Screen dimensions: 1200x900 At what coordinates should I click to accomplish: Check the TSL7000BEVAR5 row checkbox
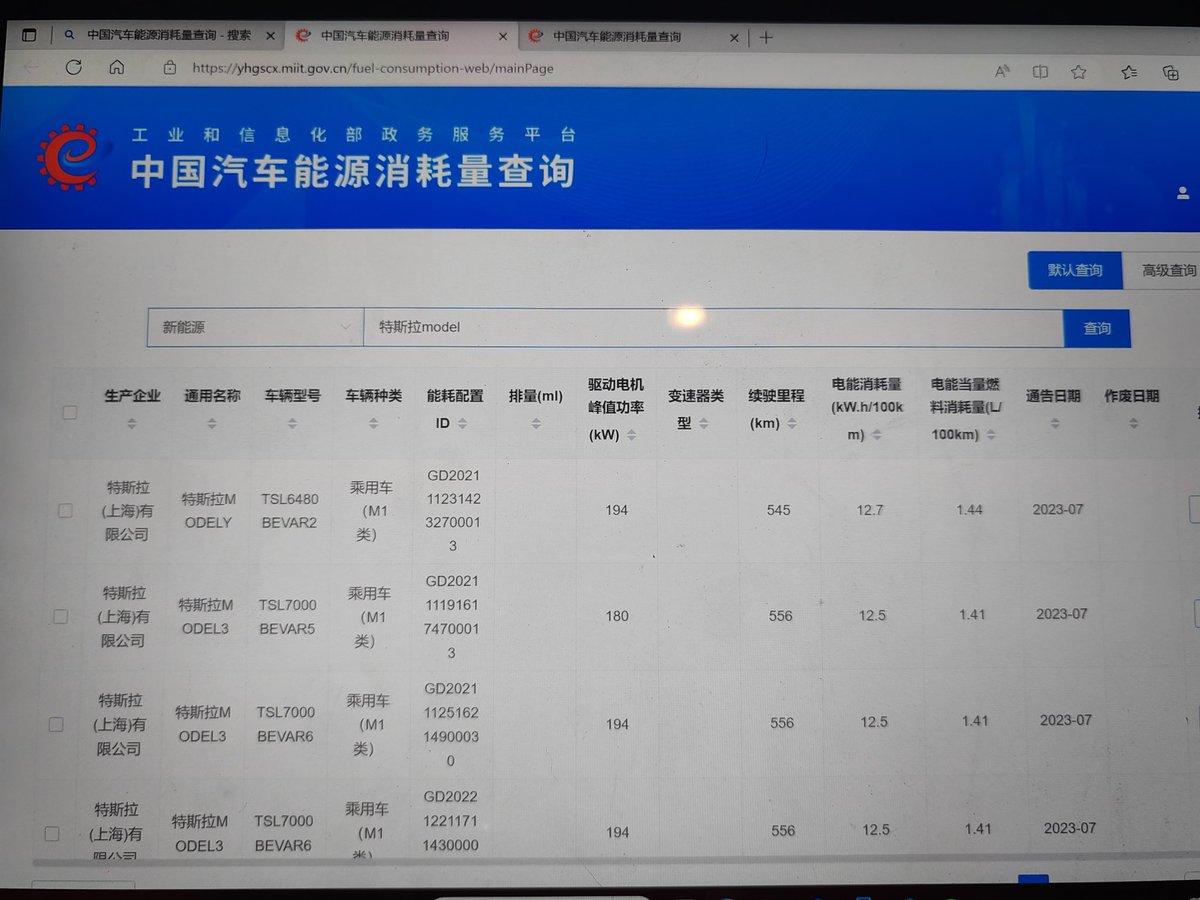click(60, 616)
